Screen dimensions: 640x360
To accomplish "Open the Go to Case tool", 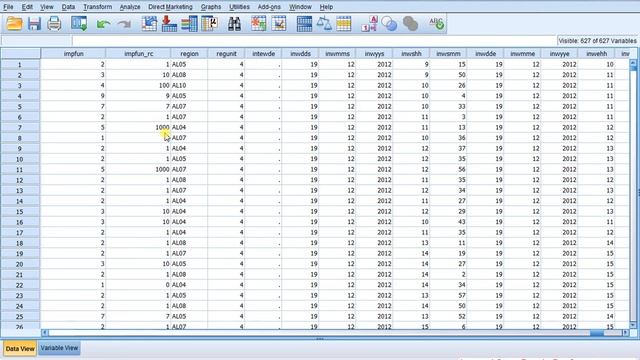I will (149, 24).
